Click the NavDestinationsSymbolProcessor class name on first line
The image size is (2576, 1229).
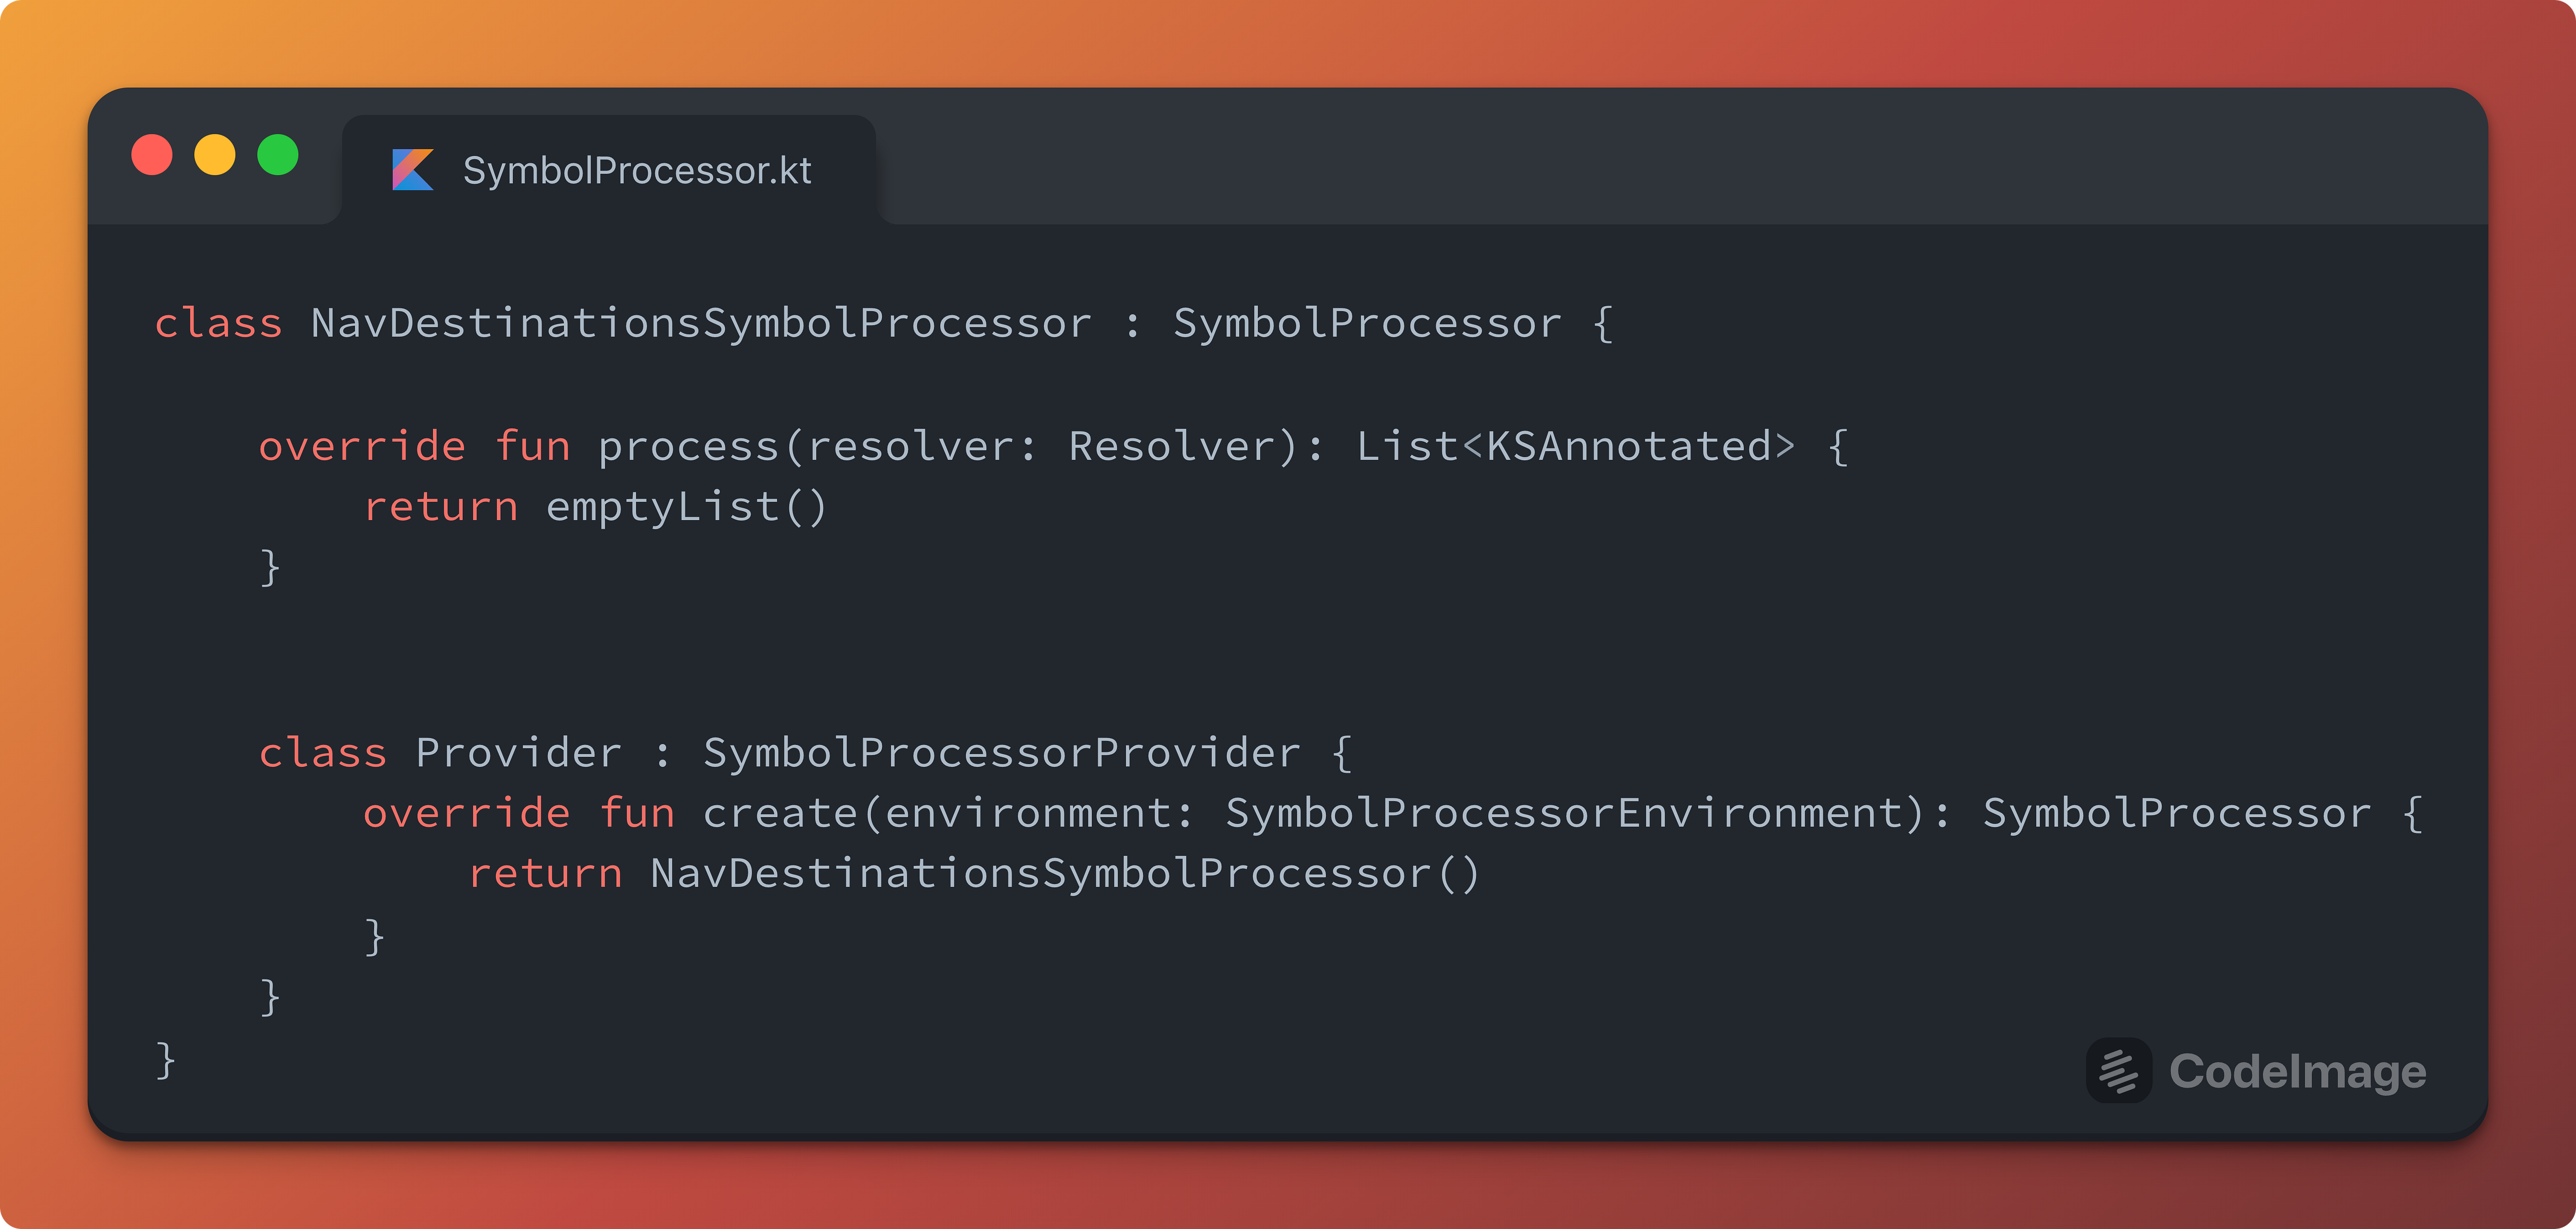pyautogui.click(x=701, y=323)
